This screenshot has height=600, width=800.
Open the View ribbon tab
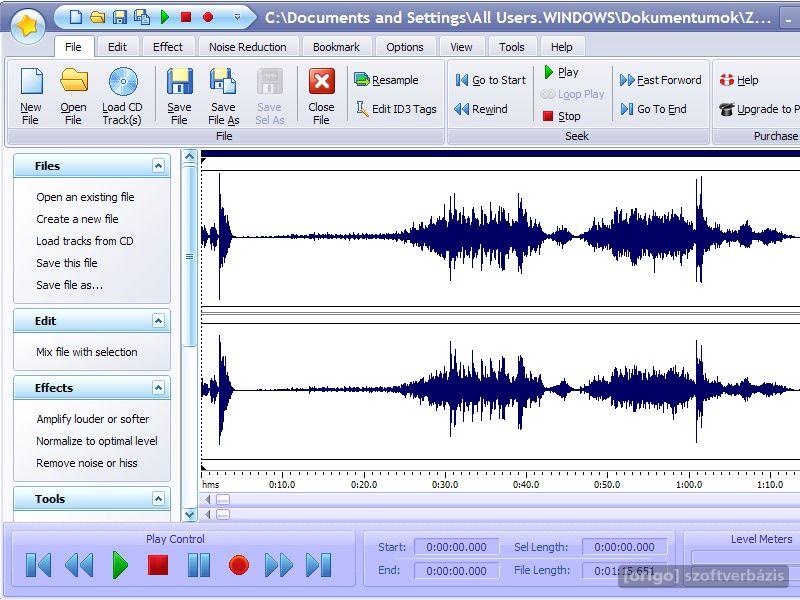461,47
